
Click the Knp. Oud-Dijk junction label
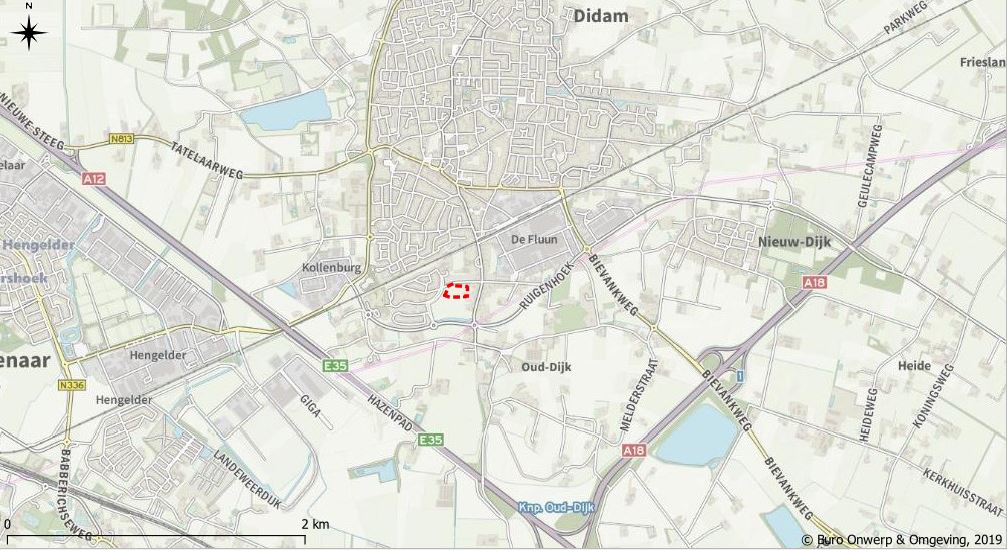556,508
